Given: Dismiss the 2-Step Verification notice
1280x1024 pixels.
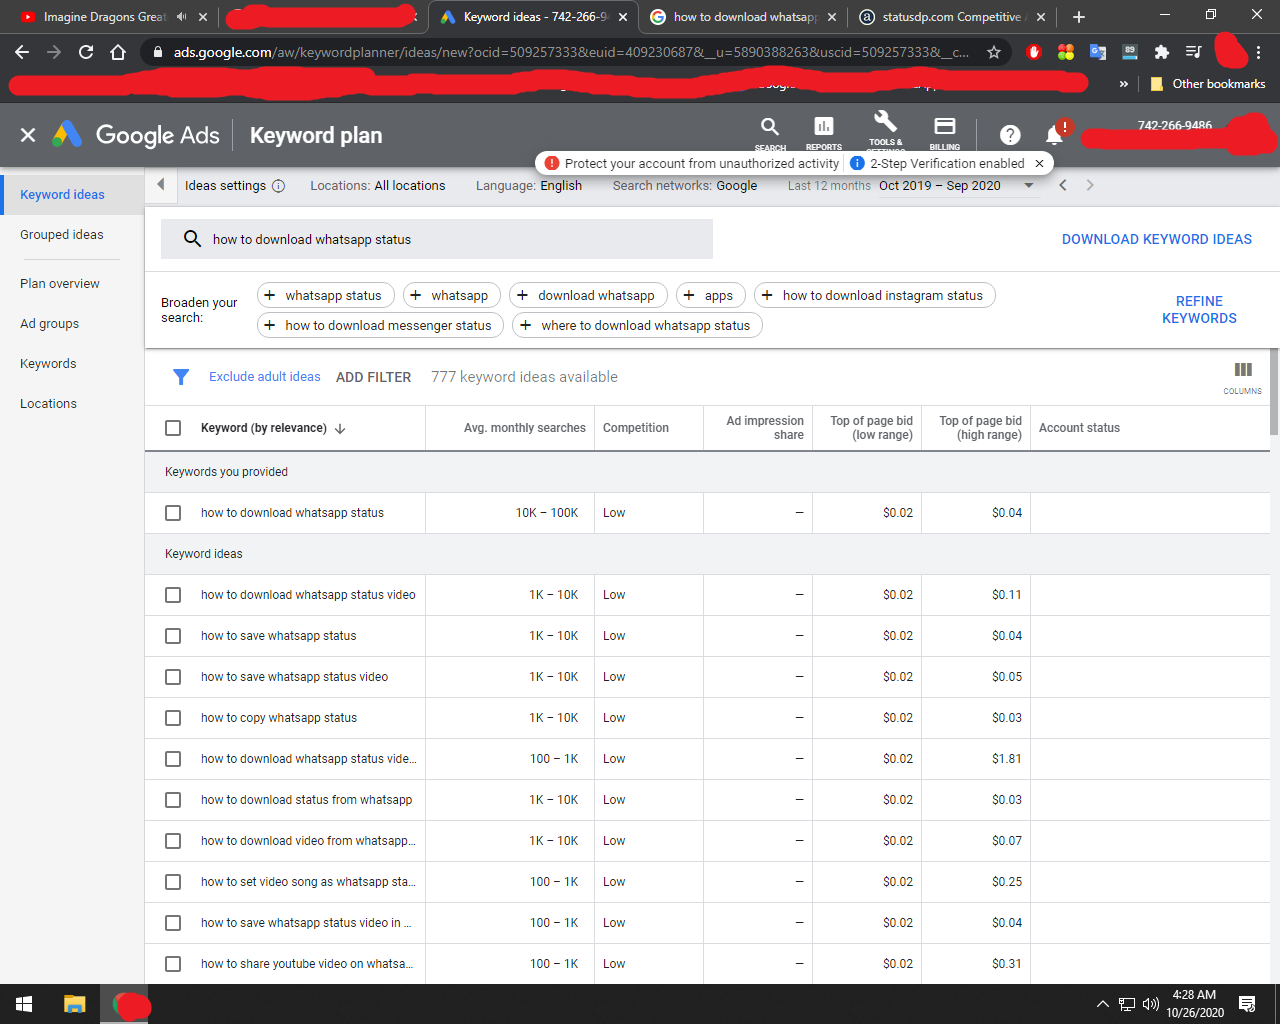Looking at the screenshot, I should (x=1039, y=163).
